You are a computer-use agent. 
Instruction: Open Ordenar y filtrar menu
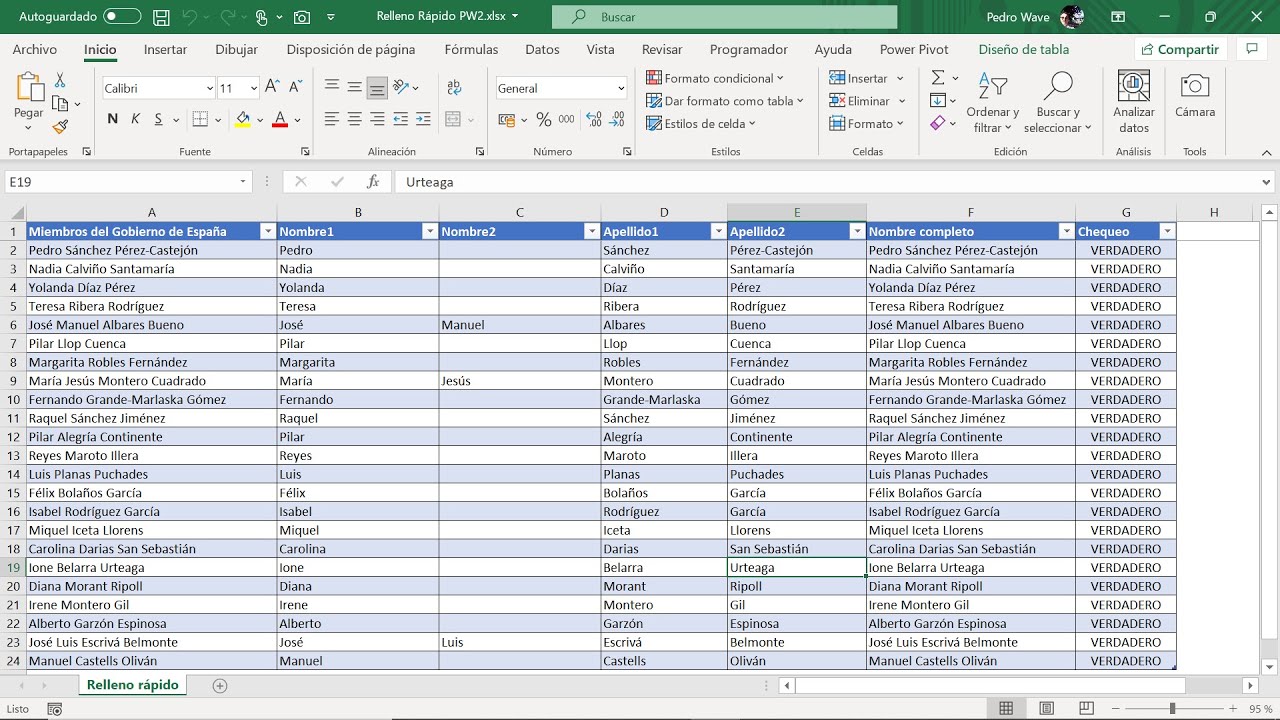click(992, 101)
